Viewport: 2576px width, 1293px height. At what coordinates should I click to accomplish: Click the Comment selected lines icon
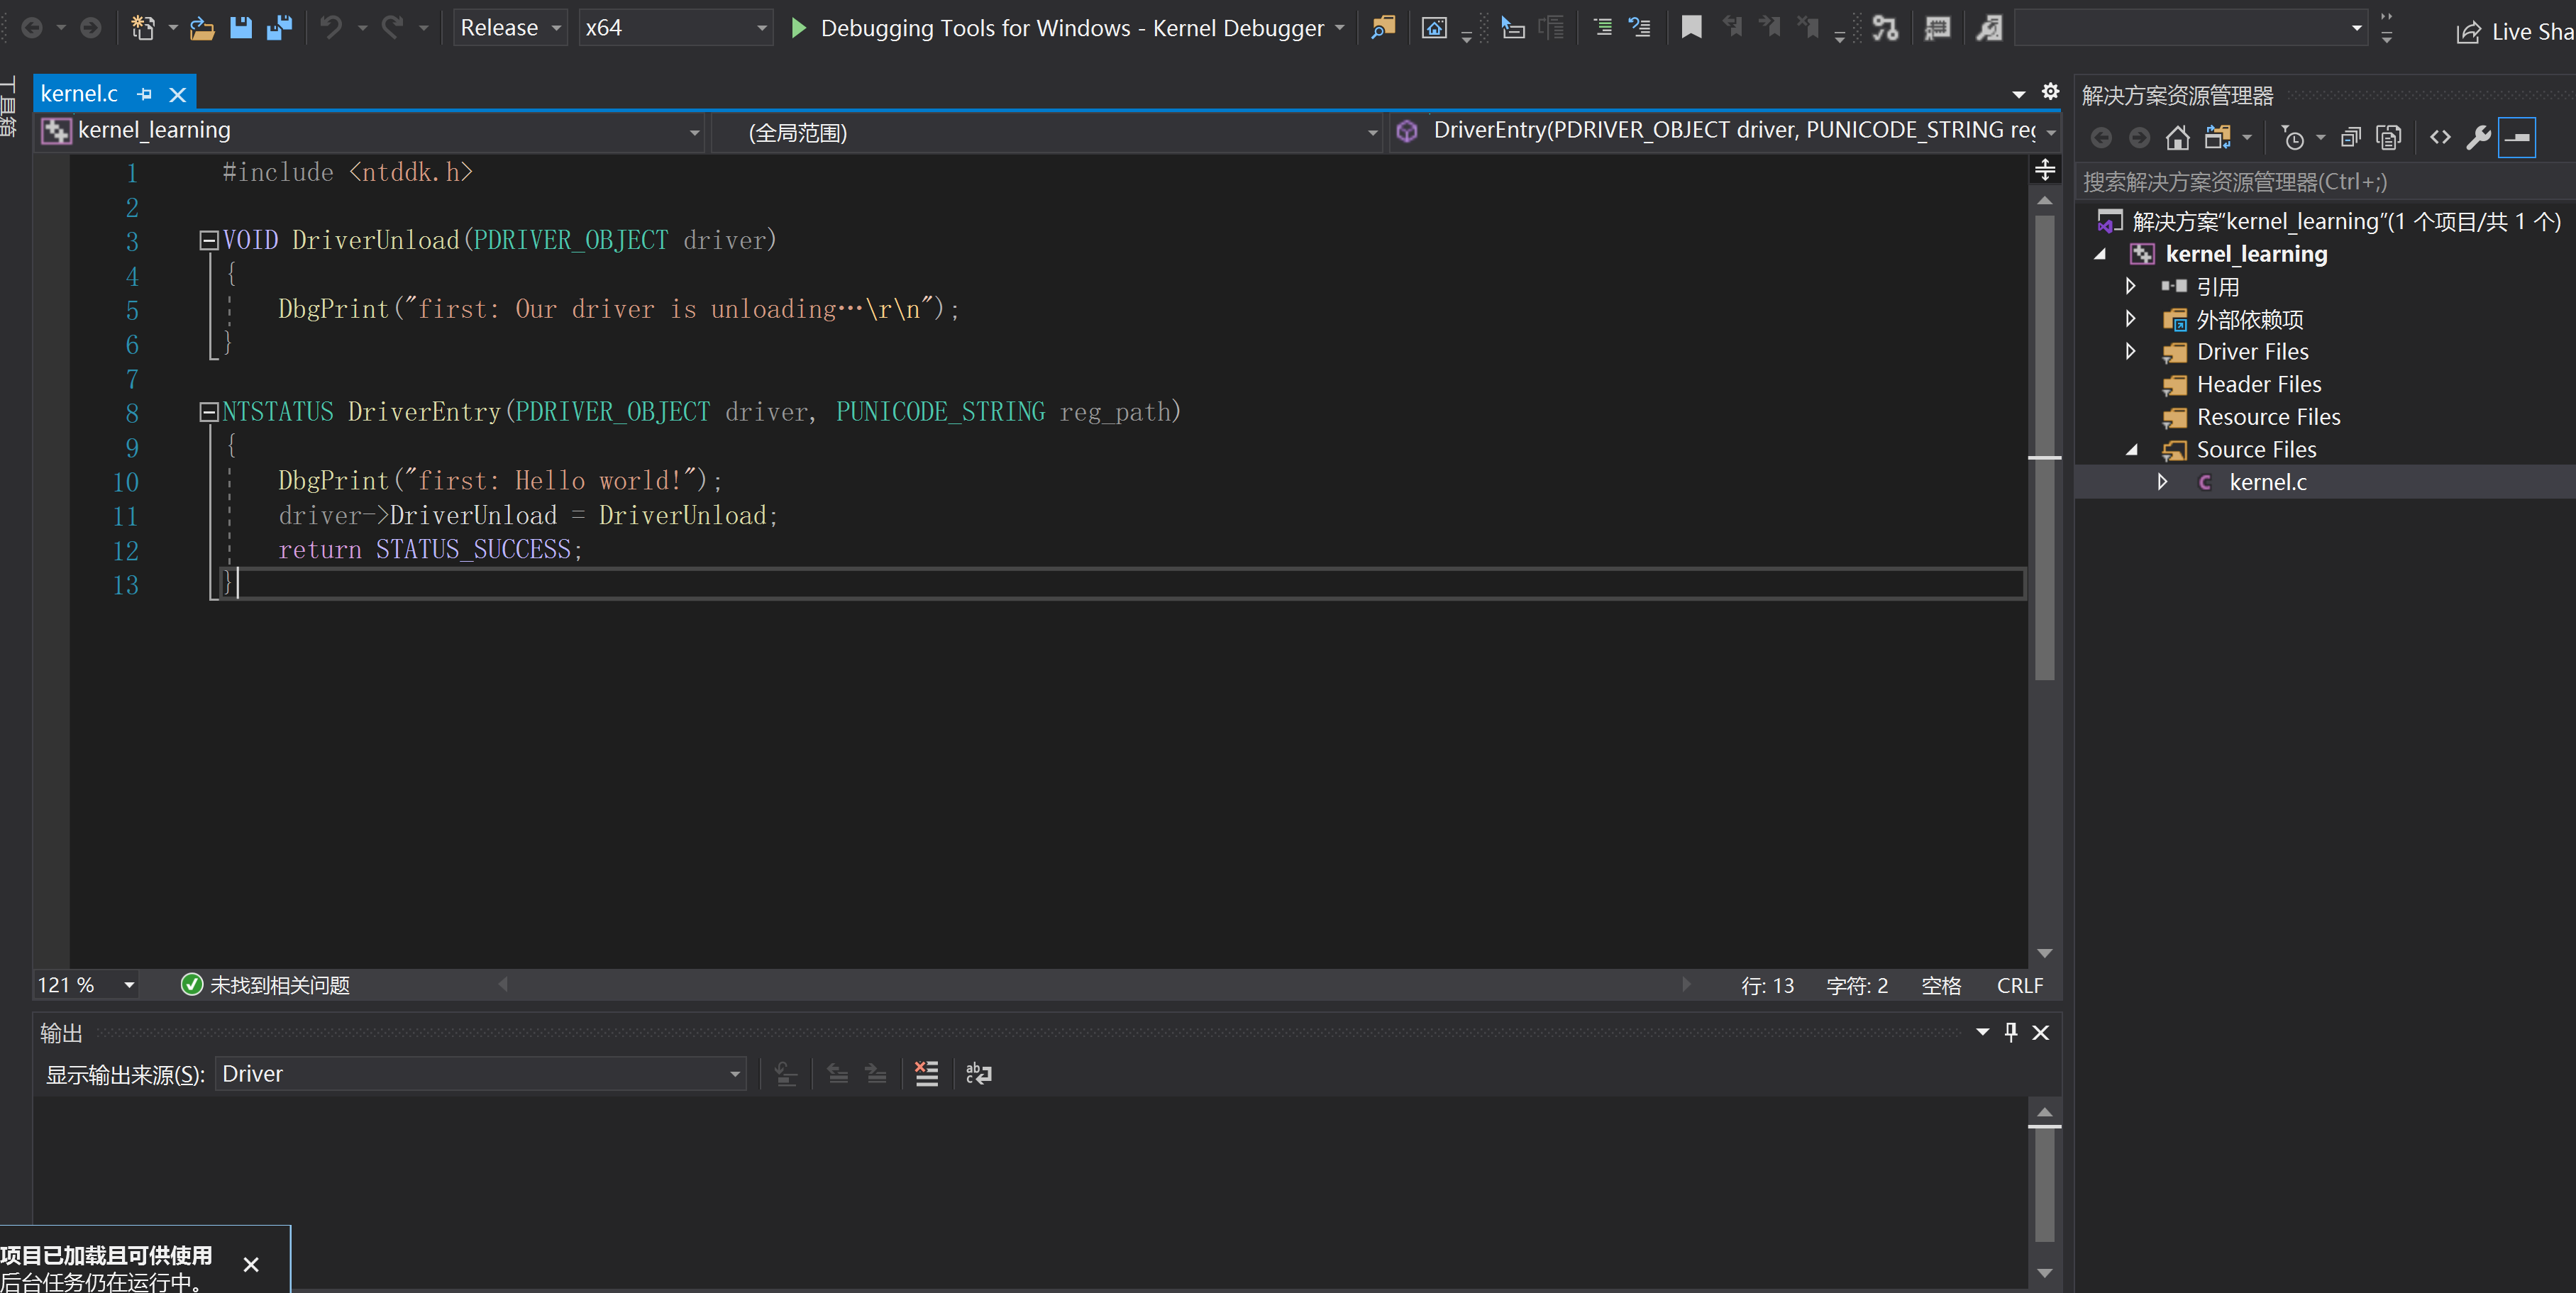coord(1602,28)
